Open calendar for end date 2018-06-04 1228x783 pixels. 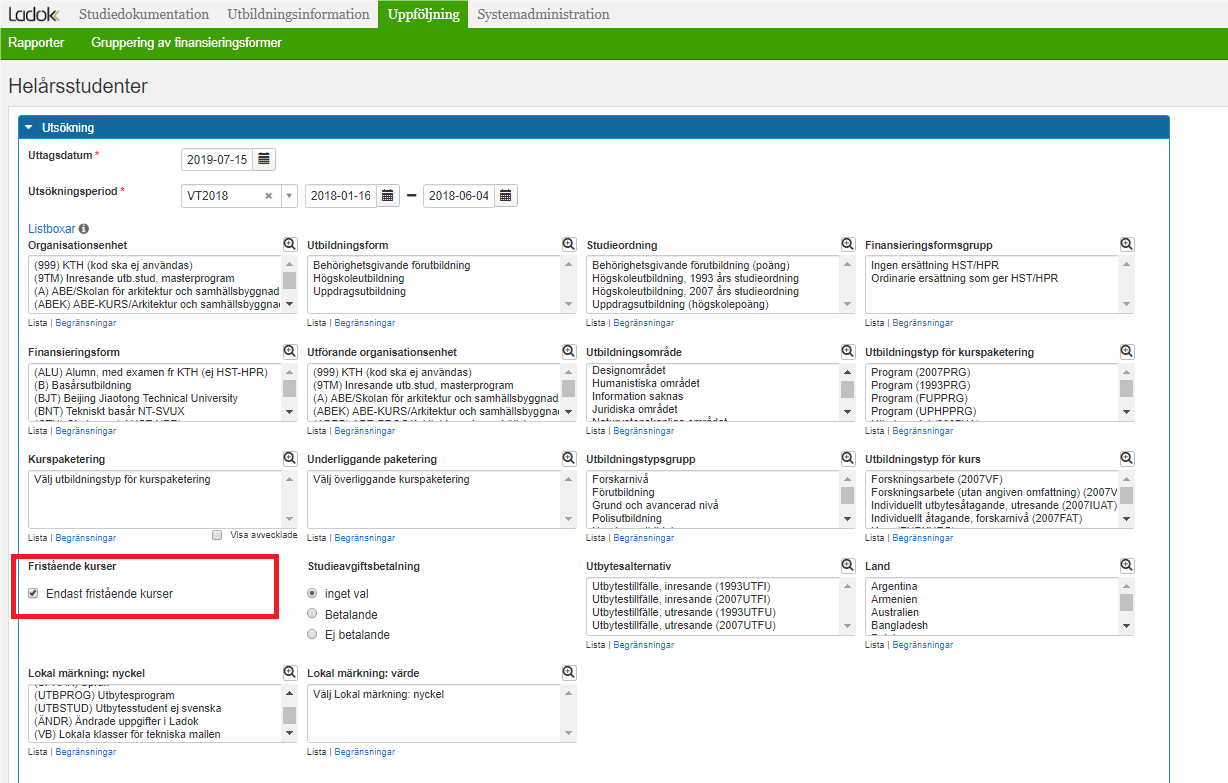506,196
